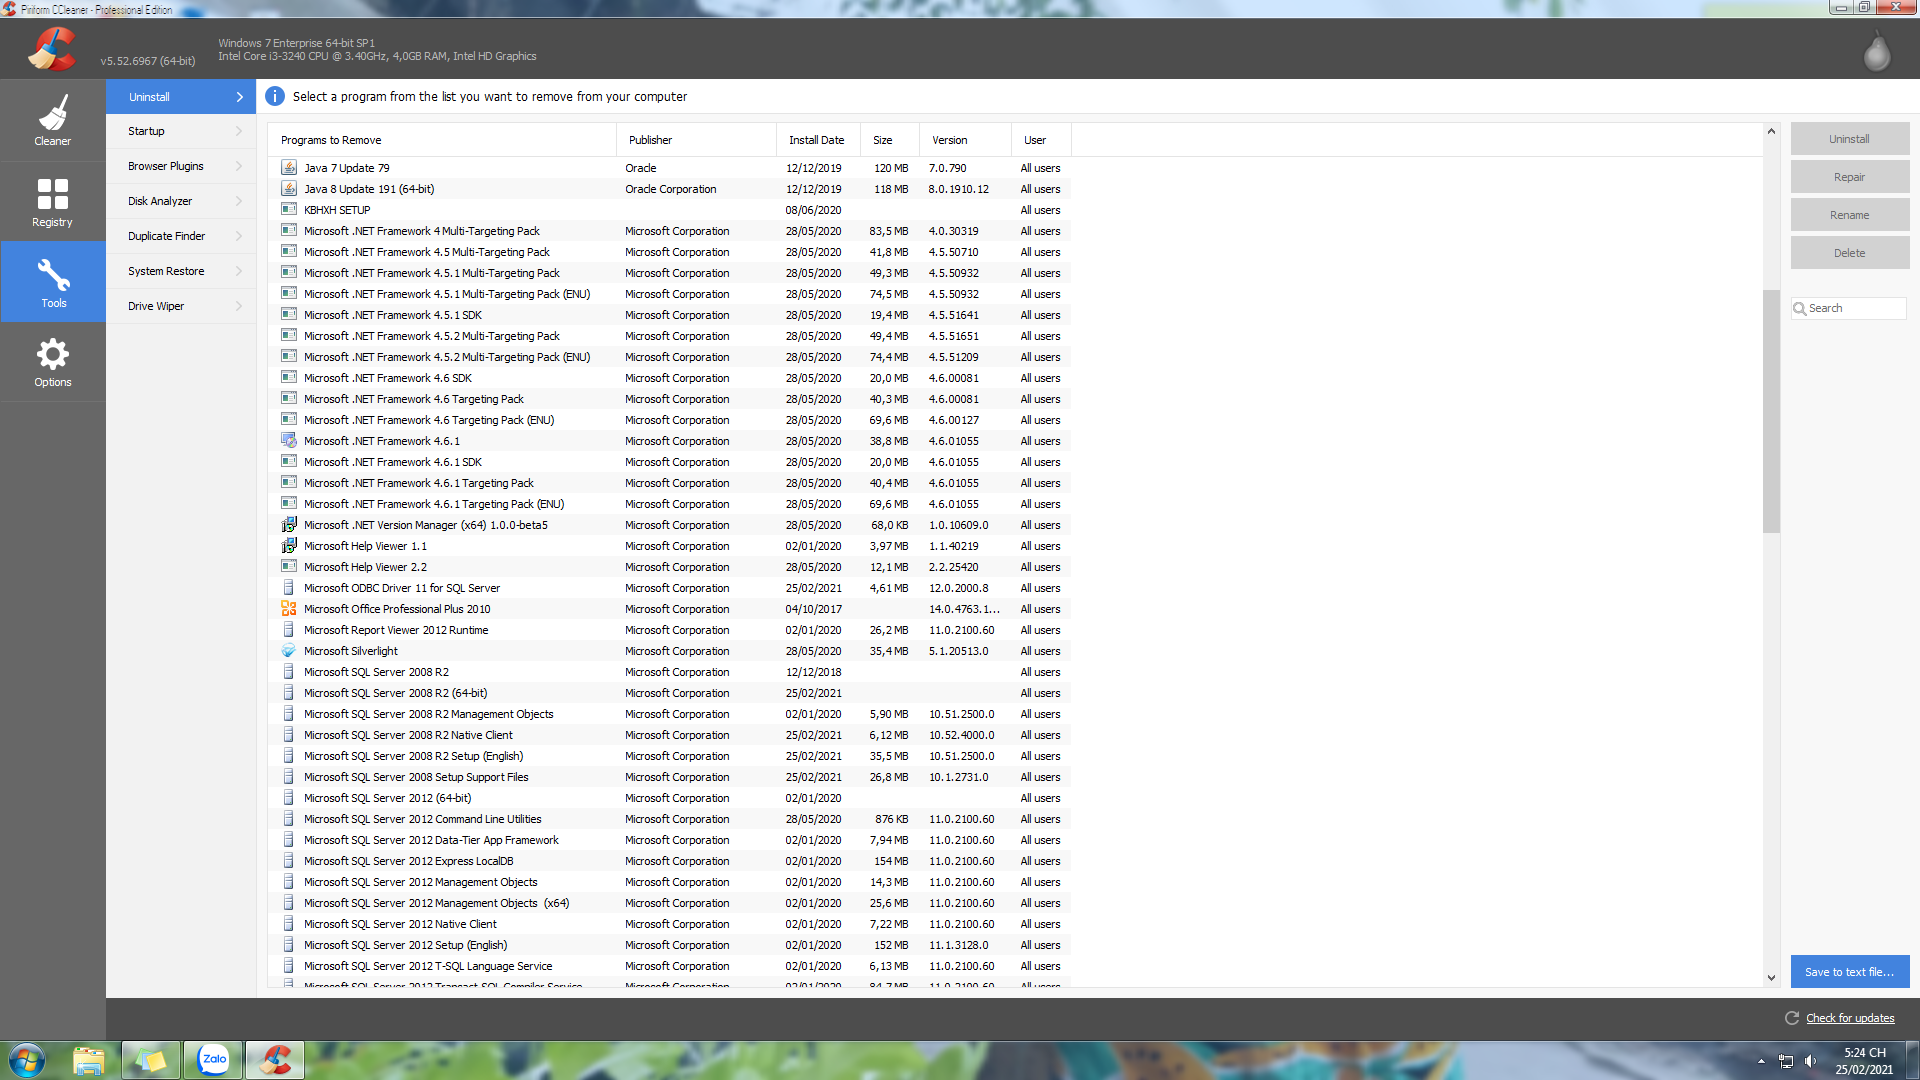Select Microsoft SQL Server 2008 R2 (64-bit)
This screenshot has width=1920, height=1080.
(670, 693)
